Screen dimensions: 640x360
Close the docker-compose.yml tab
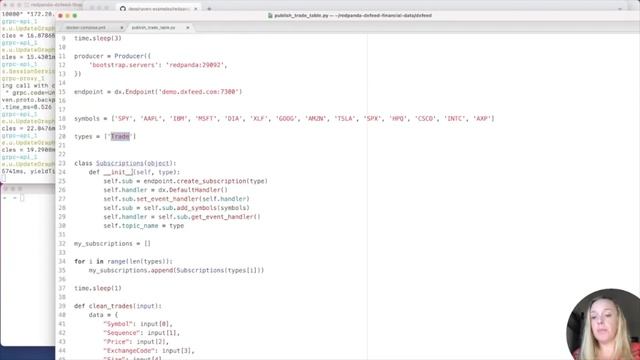click(x=122, y=28)
